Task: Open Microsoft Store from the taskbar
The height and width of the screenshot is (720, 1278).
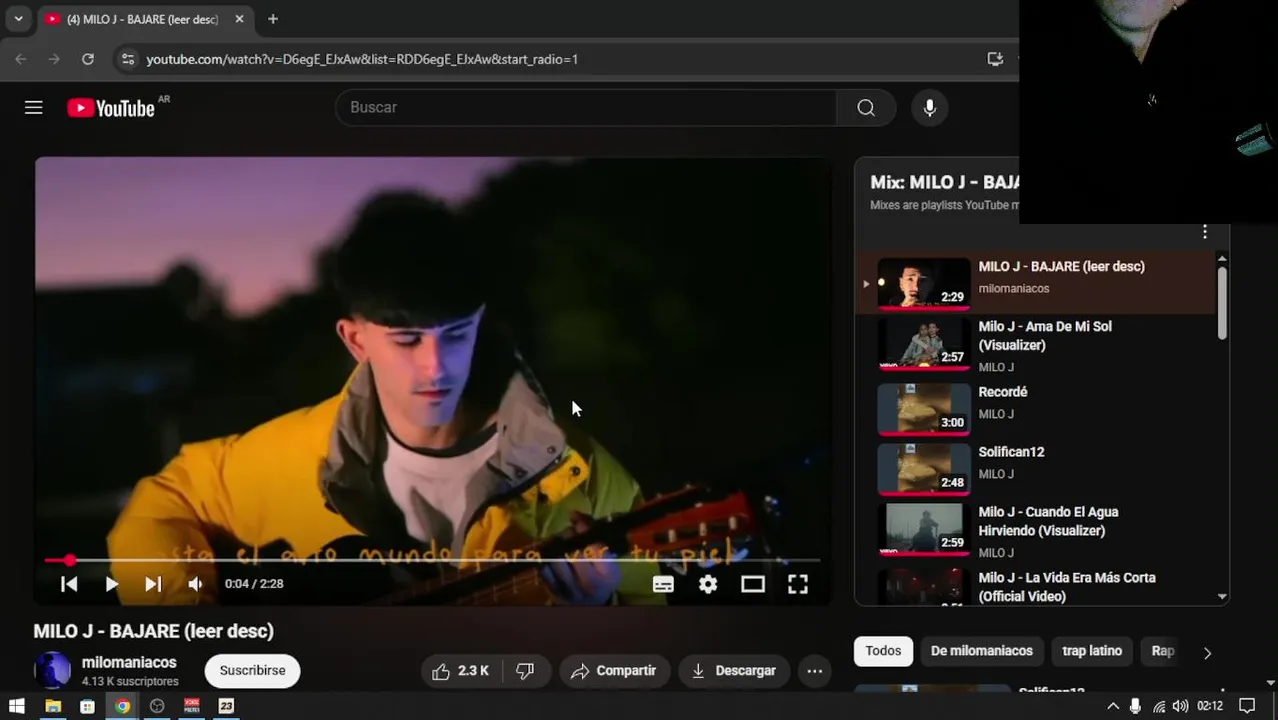Action: pyautogui.click(x=87, y=706)
